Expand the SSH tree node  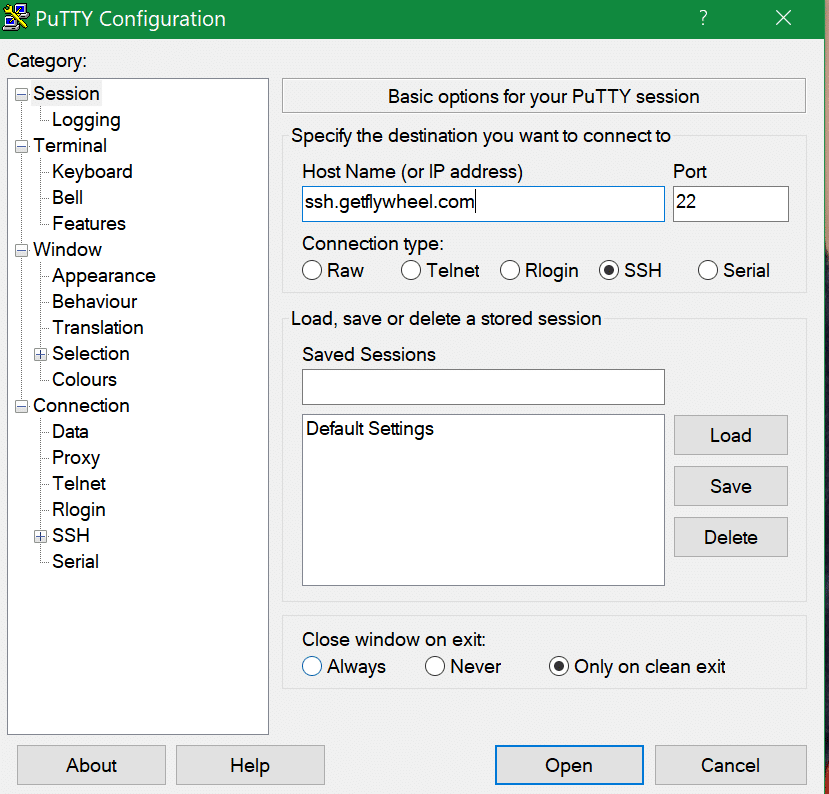(x=40, y=536)
